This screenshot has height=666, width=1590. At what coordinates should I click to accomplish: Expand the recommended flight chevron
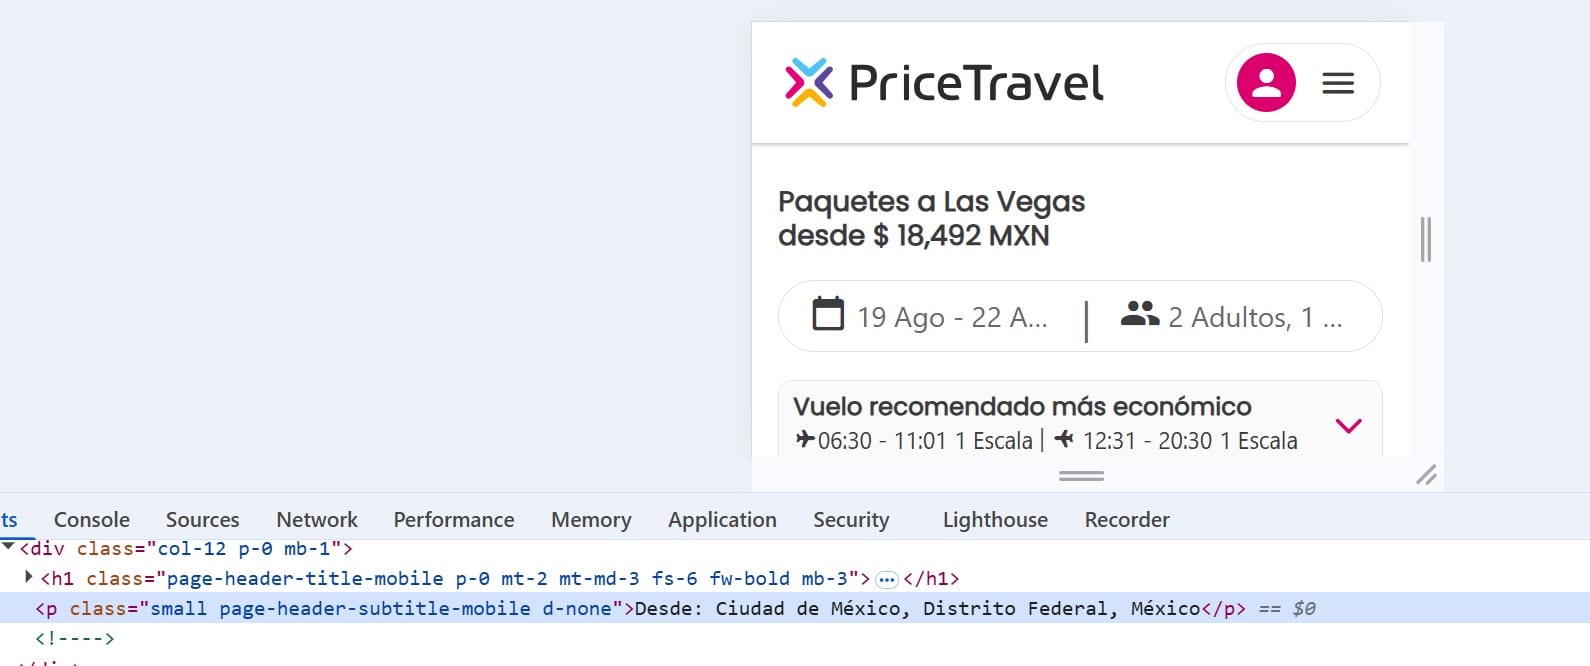1349,426
